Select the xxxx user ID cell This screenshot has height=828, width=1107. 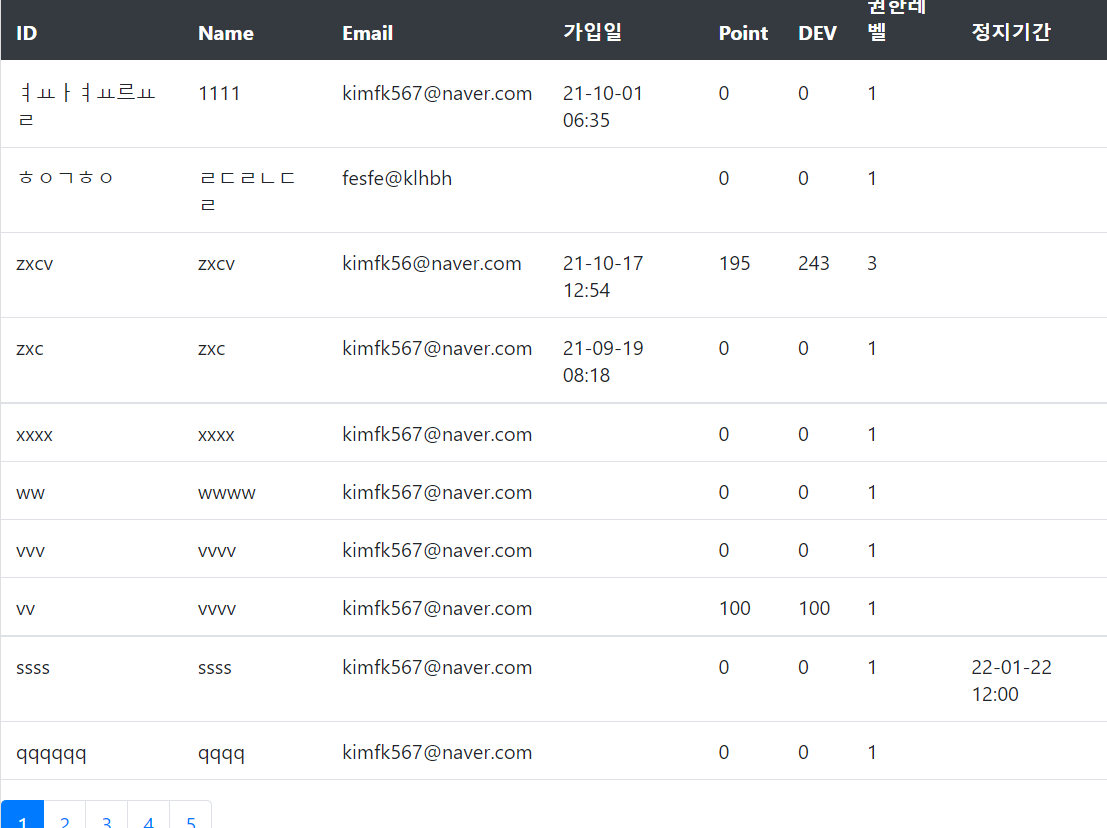(35, 435)
